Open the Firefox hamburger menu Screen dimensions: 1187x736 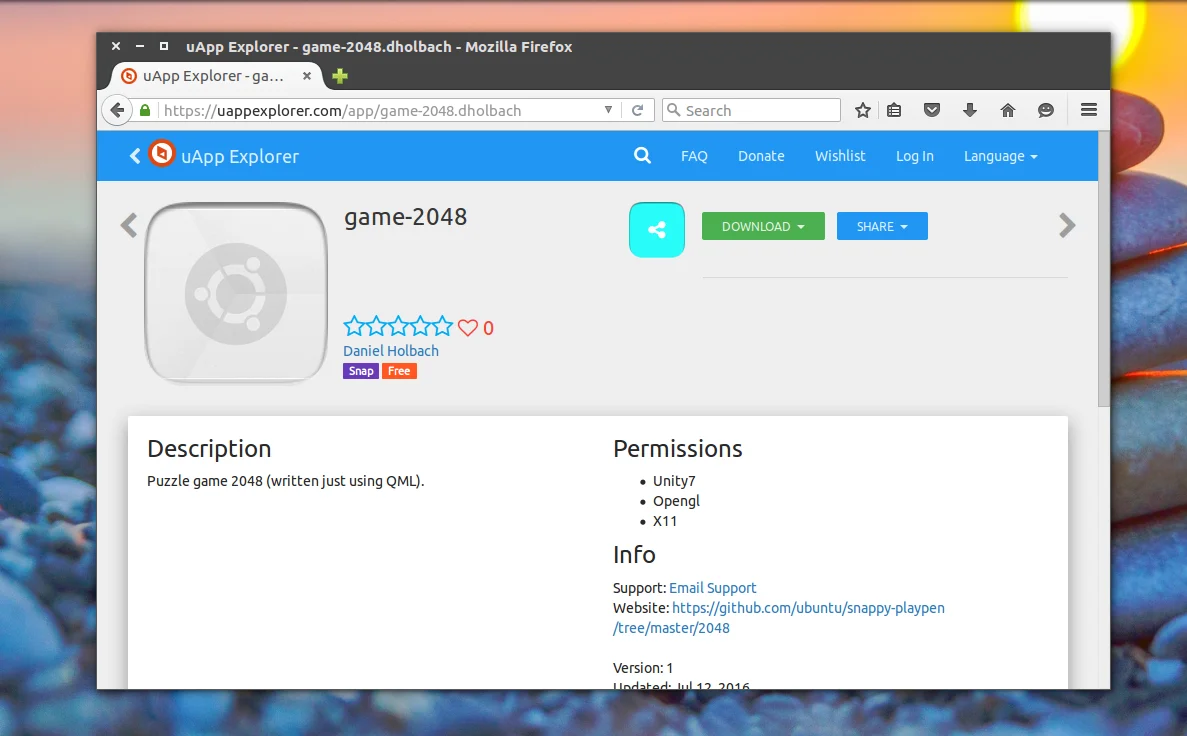[x=1089, y=111]
